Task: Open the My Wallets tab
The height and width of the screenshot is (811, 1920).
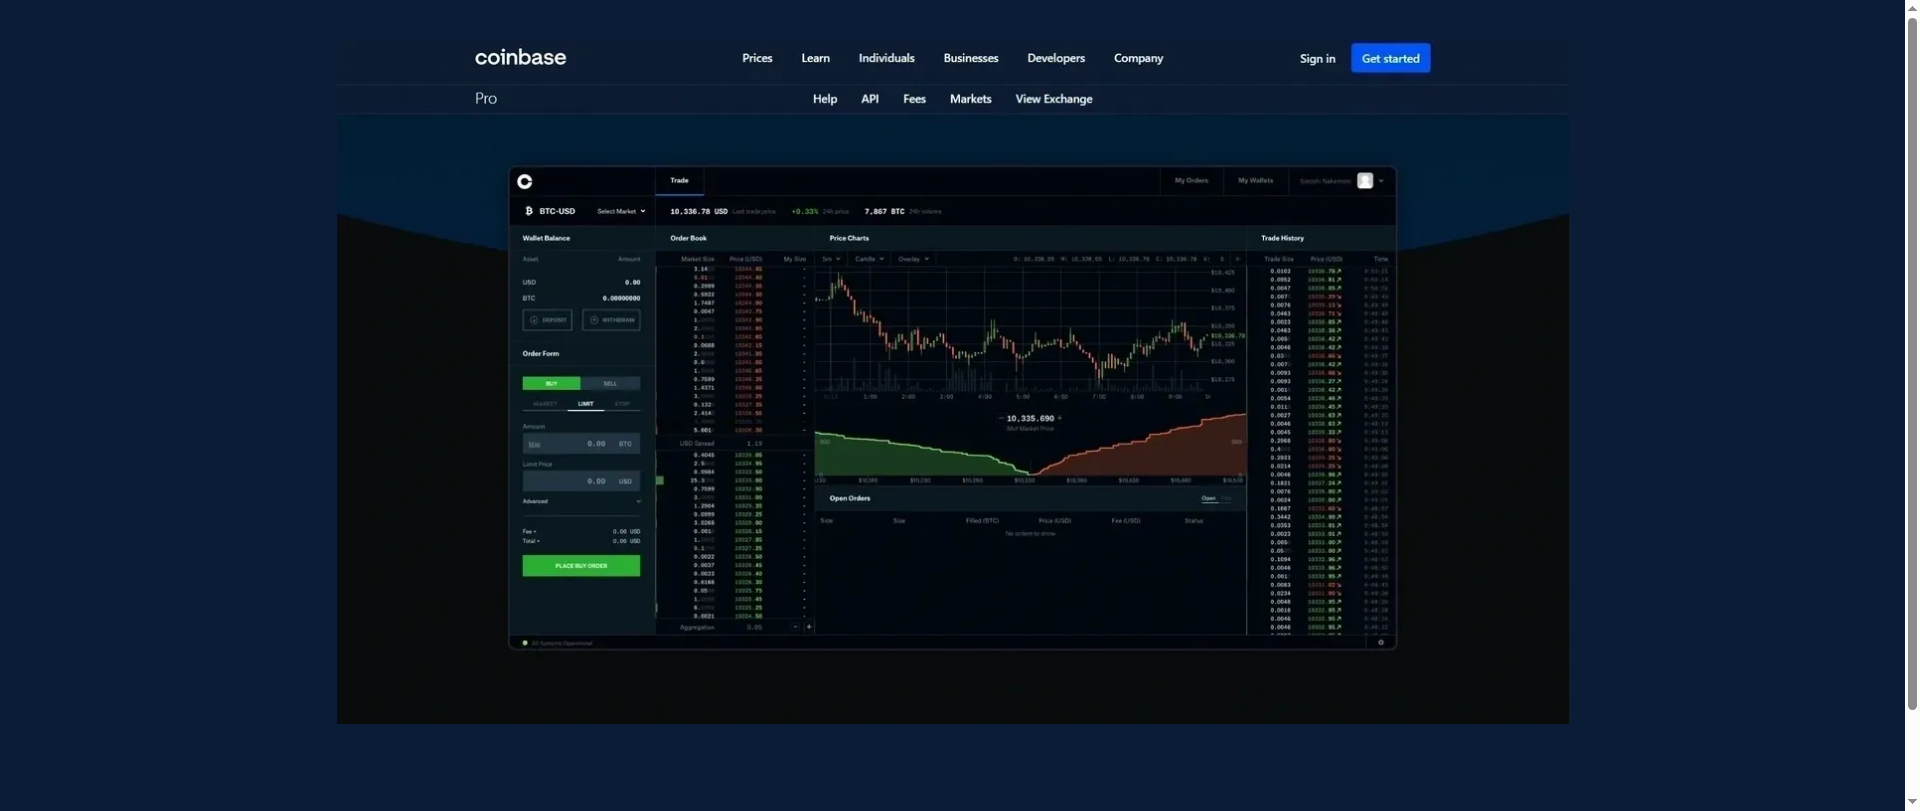Action: (1255, 181)
